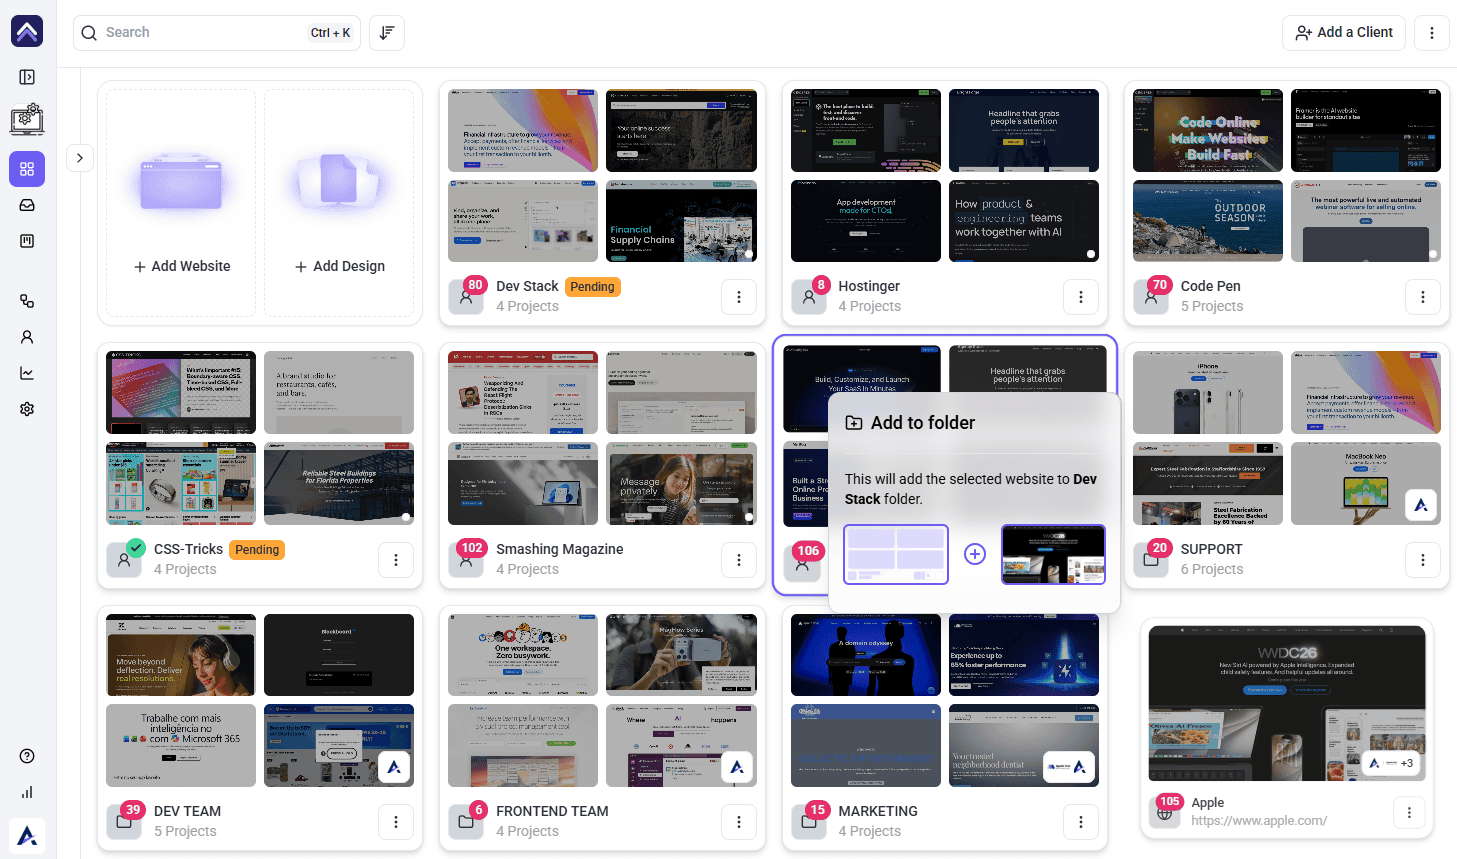1457x859 pixels.
Task: Open DEV TEAM three-dot menu
Action: click(x=396, y=822)
